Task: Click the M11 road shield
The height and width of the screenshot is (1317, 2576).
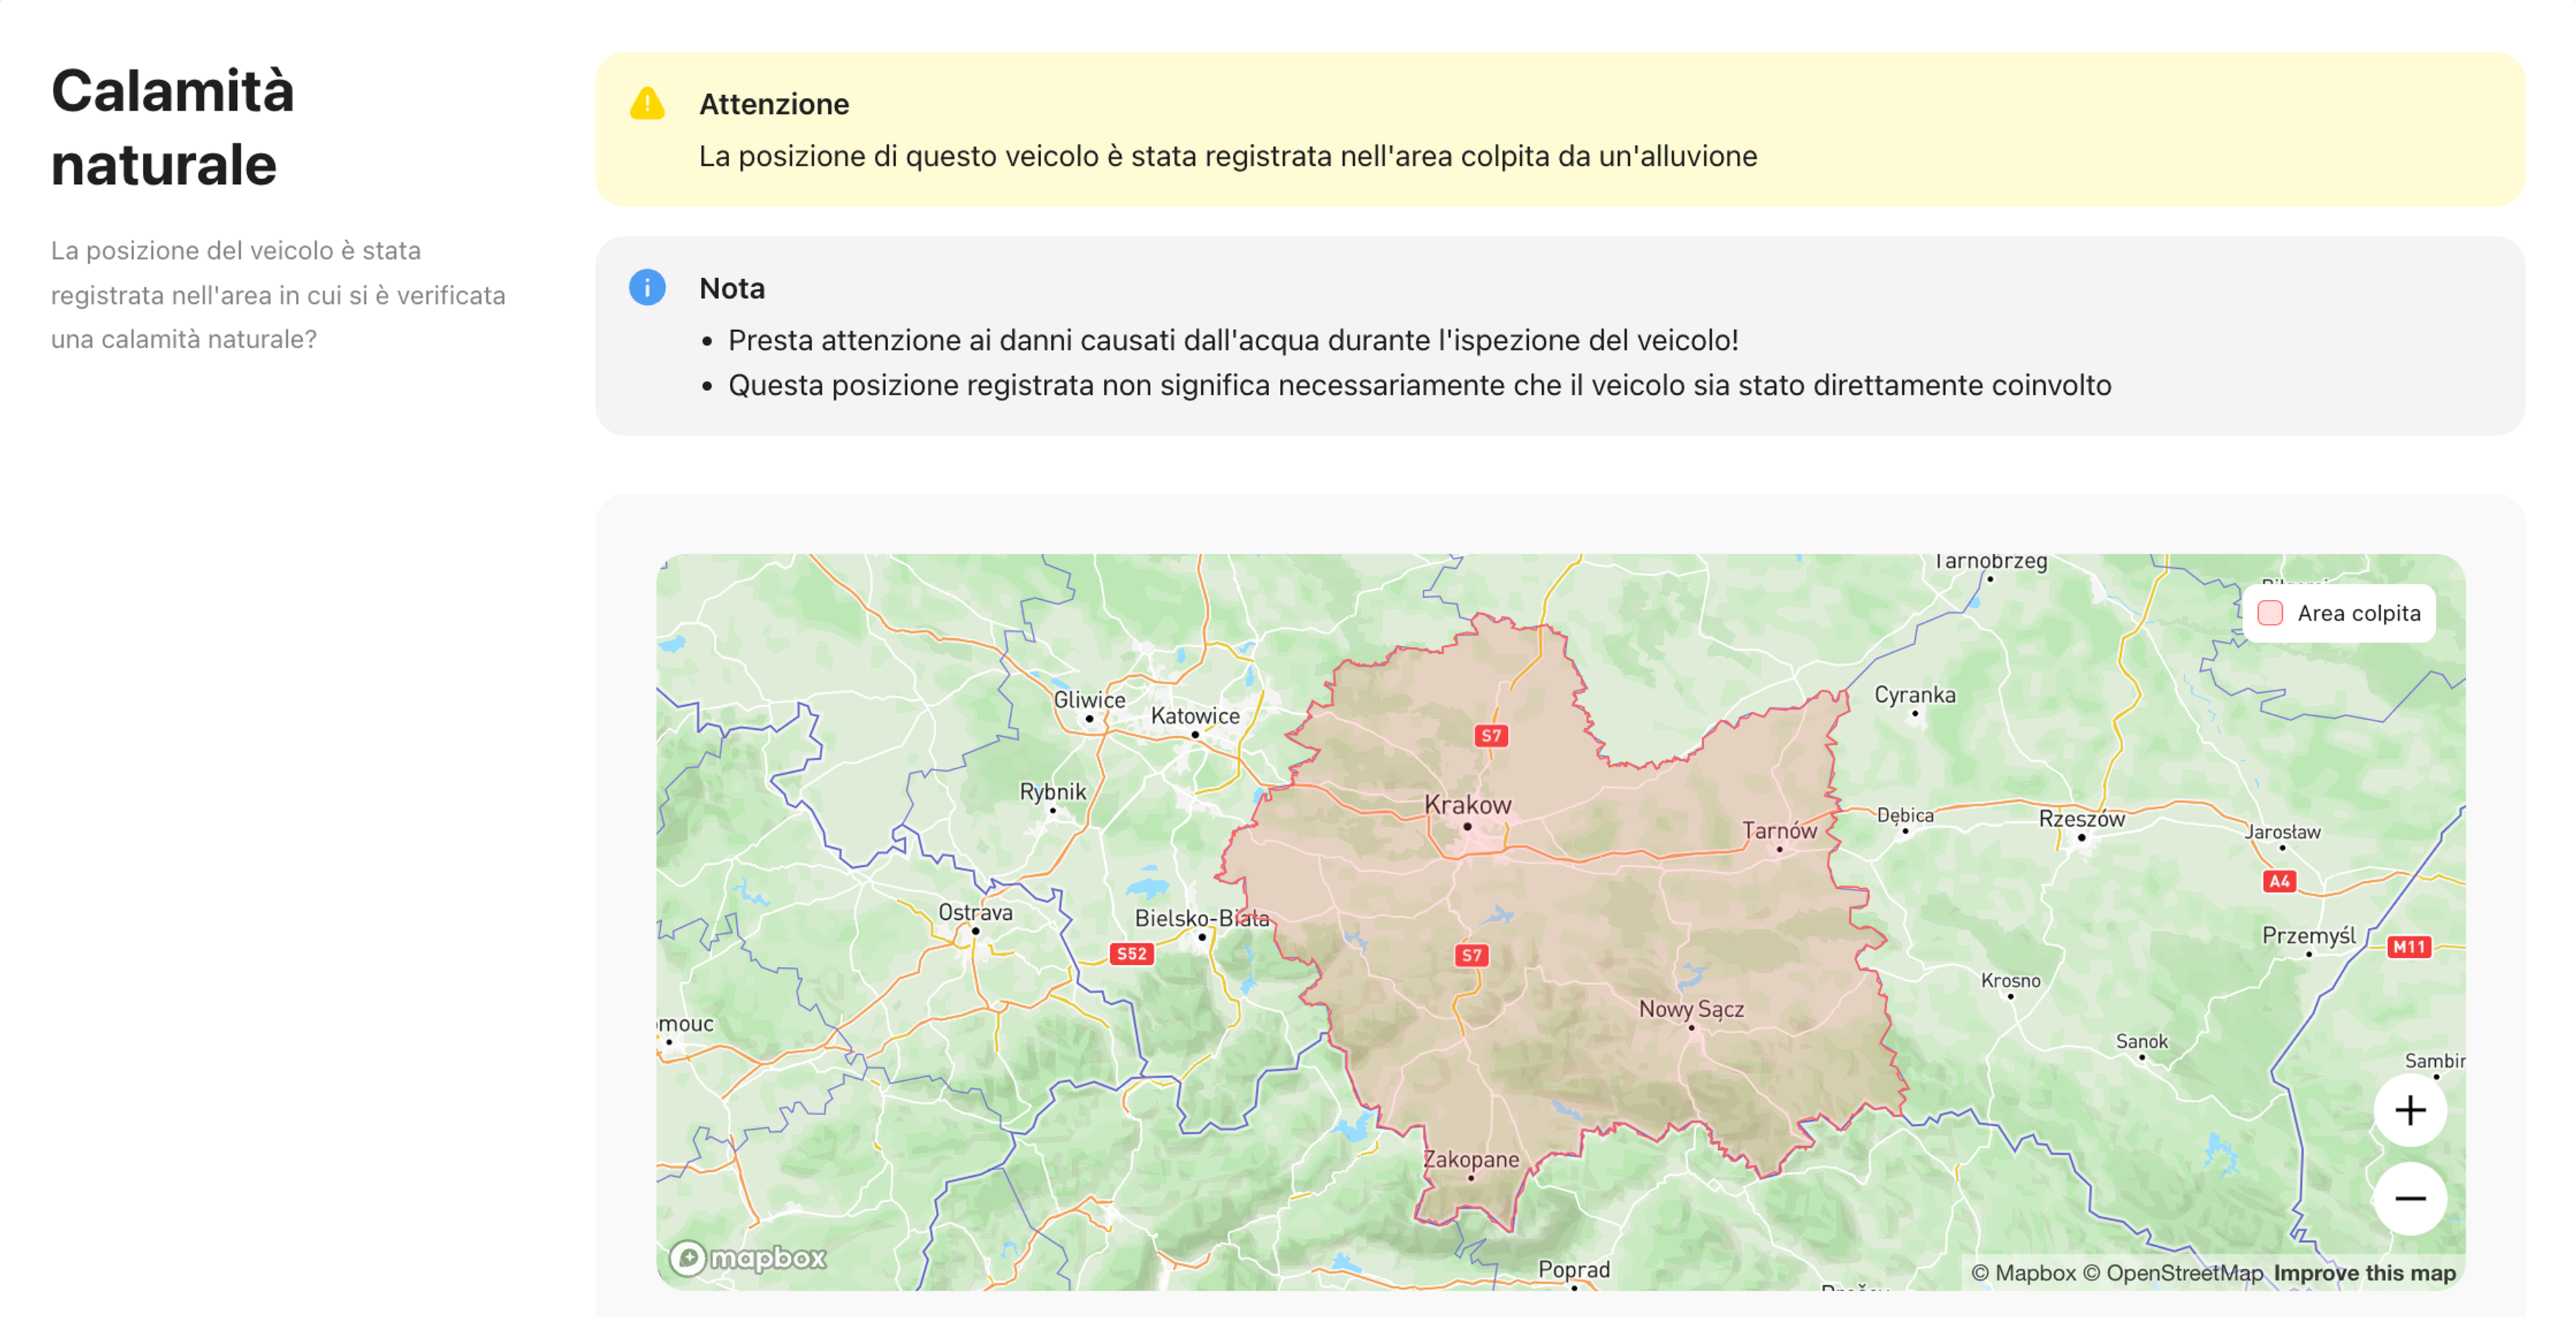Action: click(x=2408, y=947)
